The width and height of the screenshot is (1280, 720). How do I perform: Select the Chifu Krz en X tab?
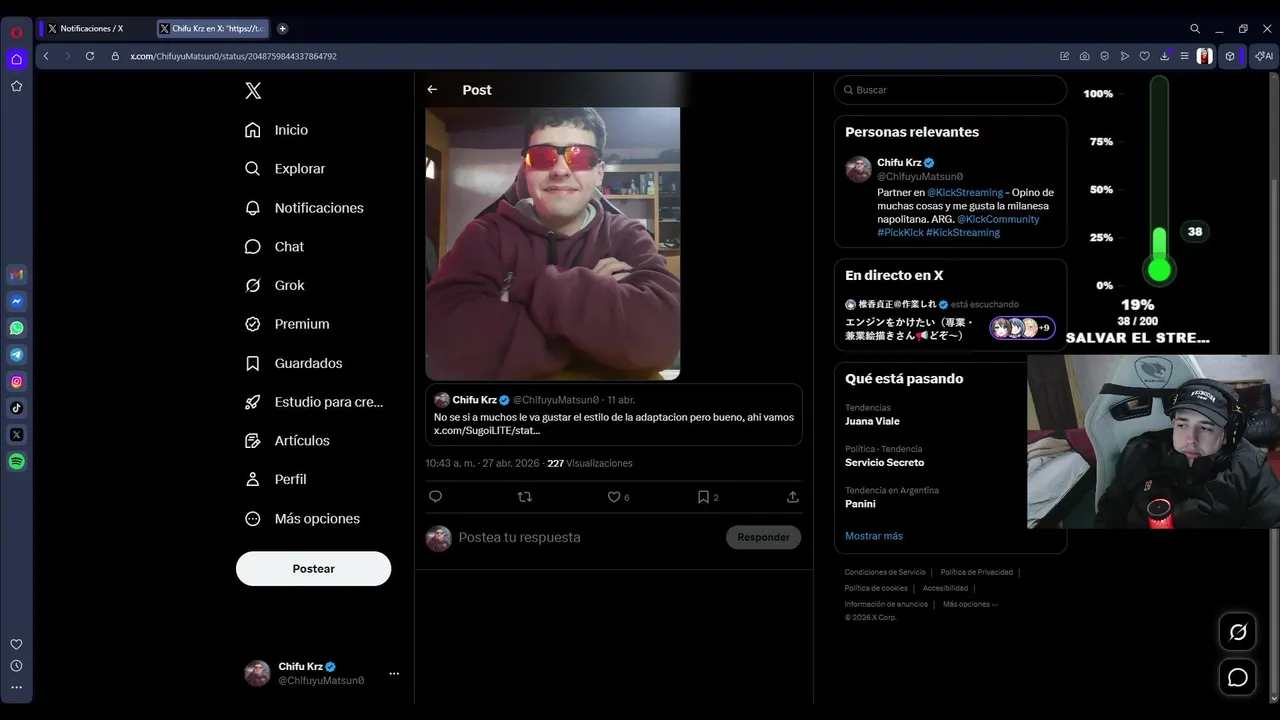(x=215, y=29)
